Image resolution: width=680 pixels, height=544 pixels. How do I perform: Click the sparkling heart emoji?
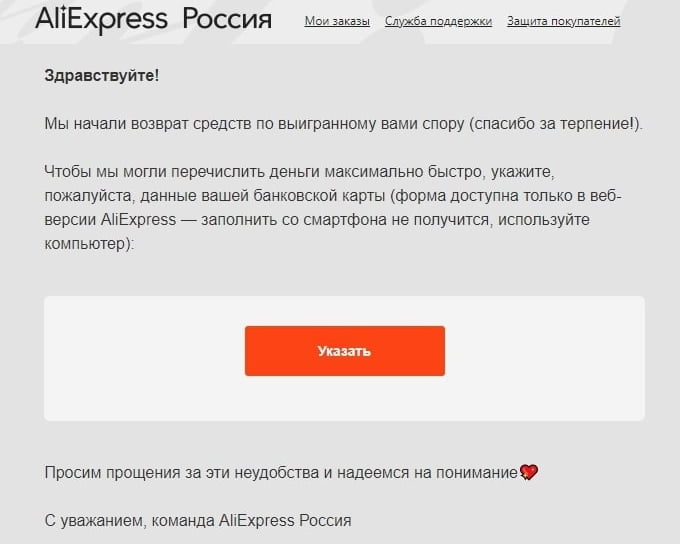tap(529, 472)
